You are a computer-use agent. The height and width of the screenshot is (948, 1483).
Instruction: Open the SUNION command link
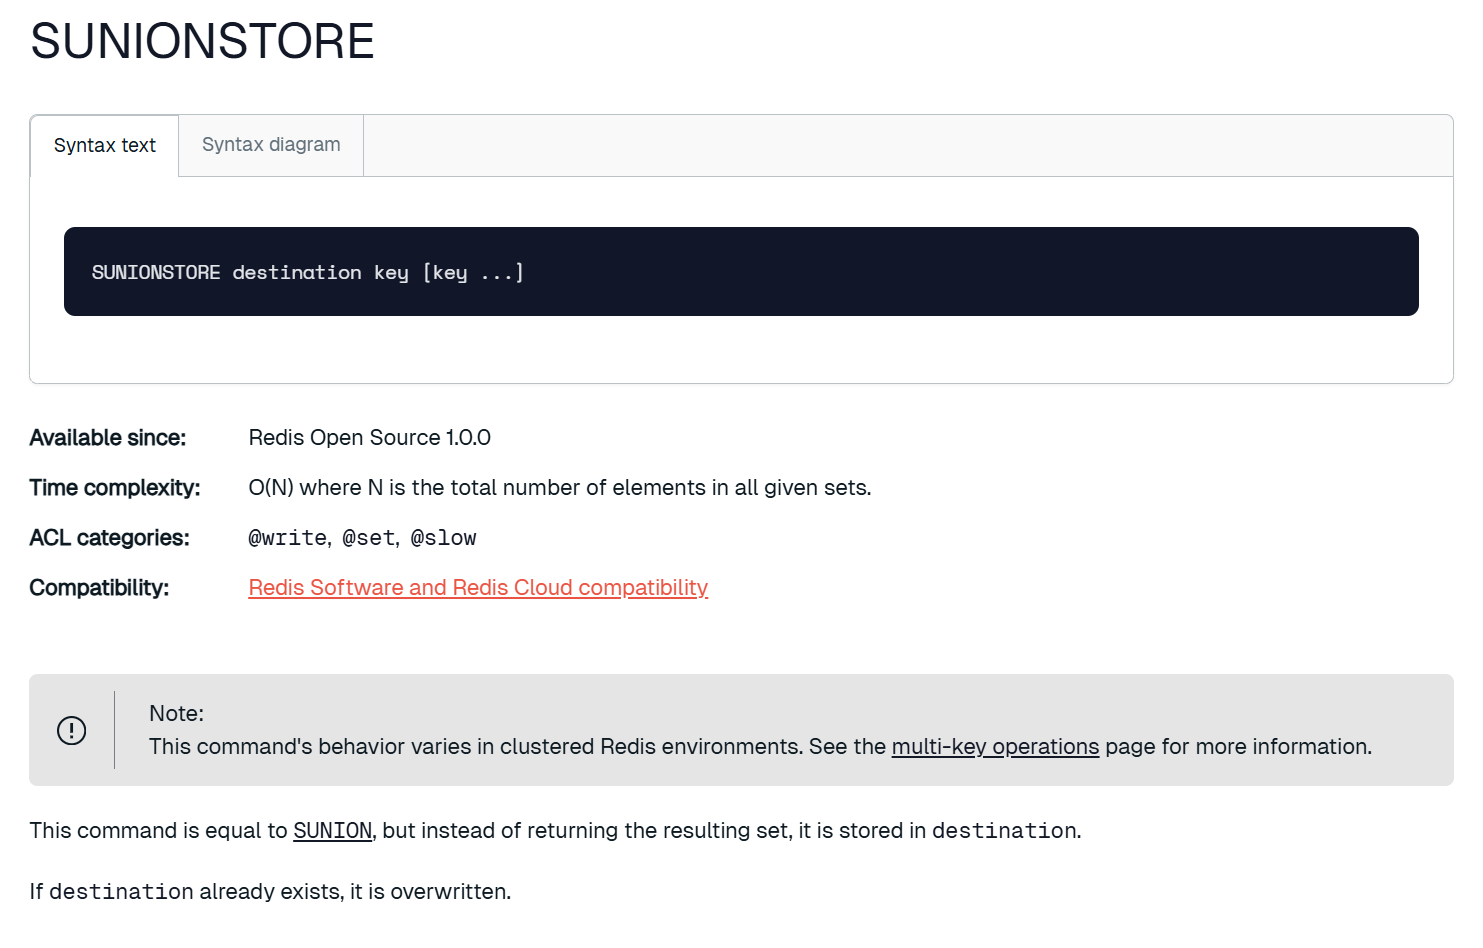tap(332, 831)
